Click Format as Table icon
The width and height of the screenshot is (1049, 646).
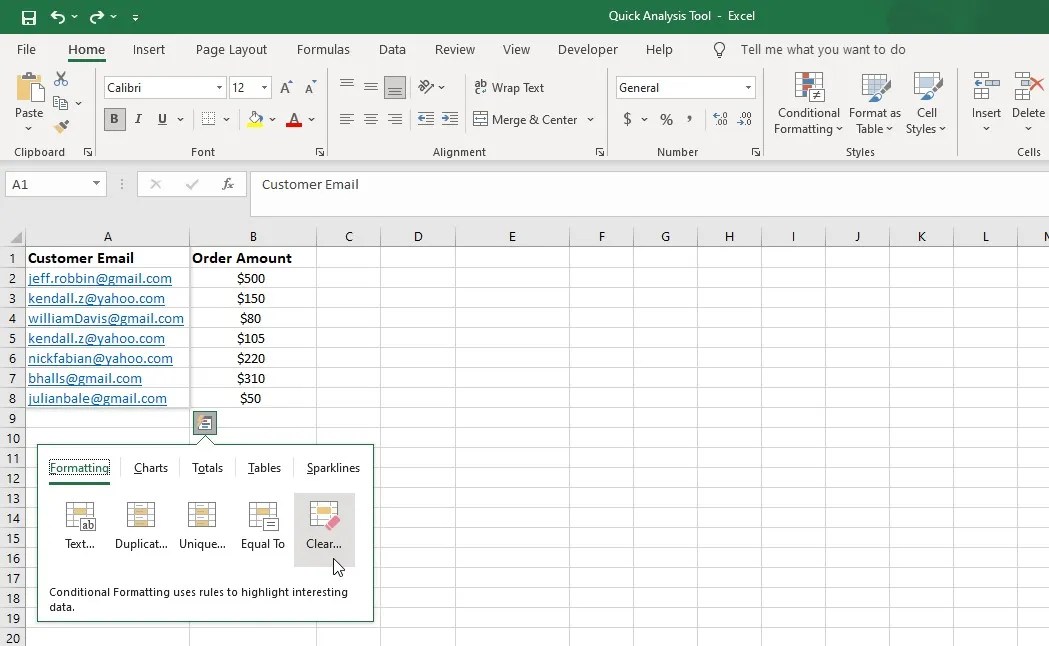875,103
